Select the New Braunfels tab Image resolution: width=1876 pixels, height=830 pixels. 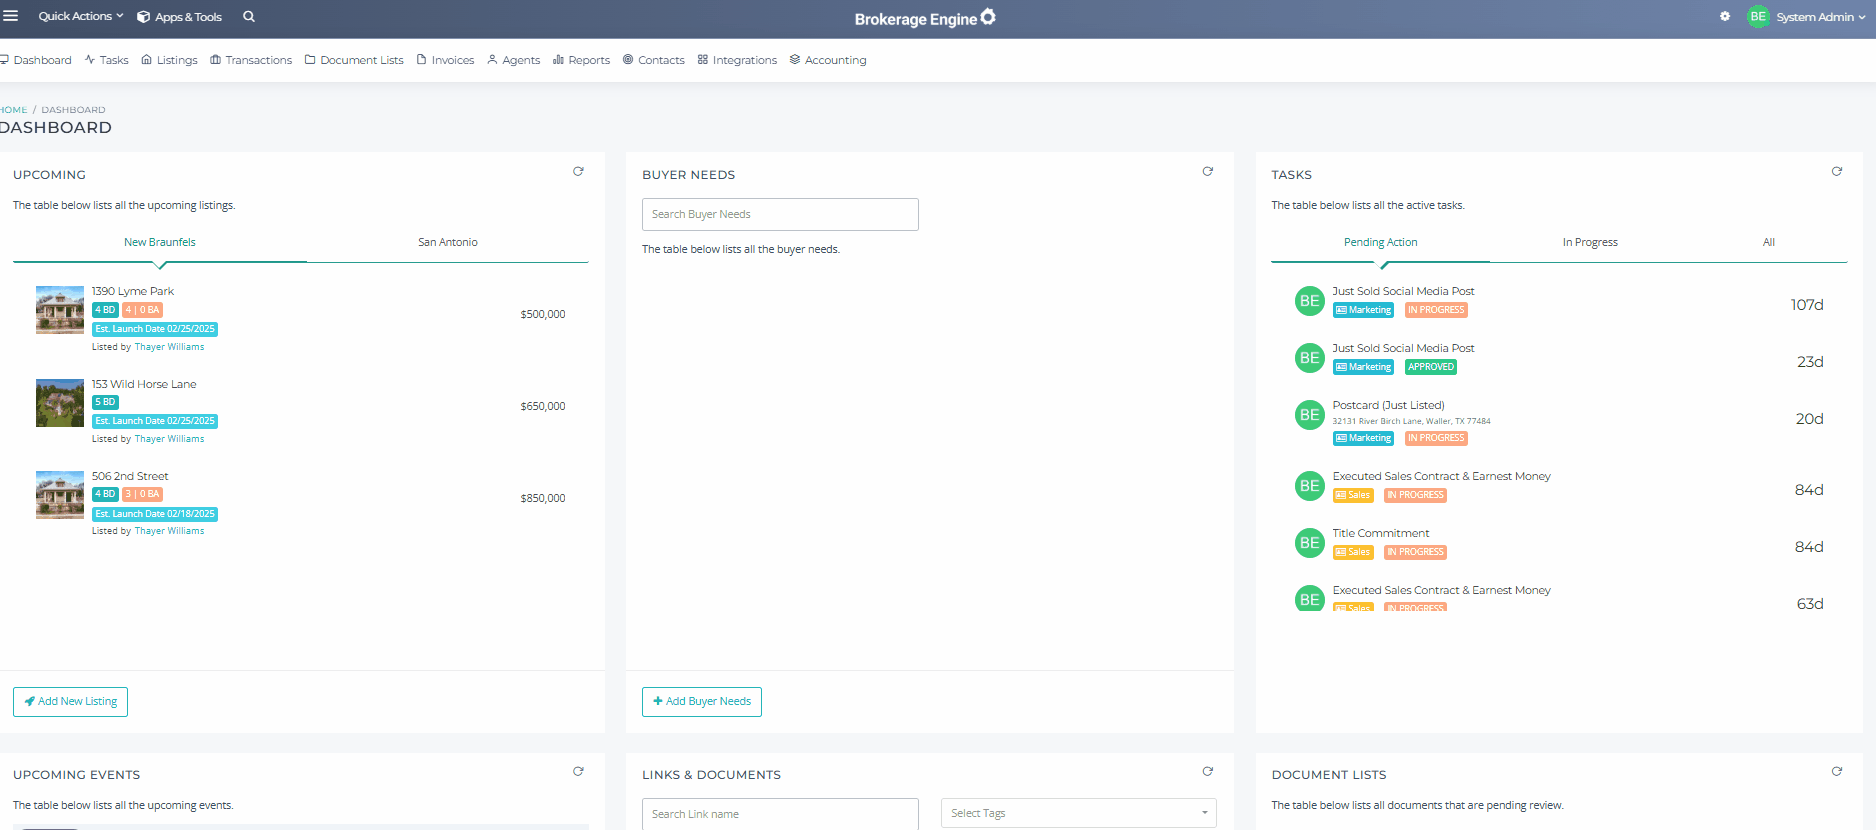[x=160, y=242]
